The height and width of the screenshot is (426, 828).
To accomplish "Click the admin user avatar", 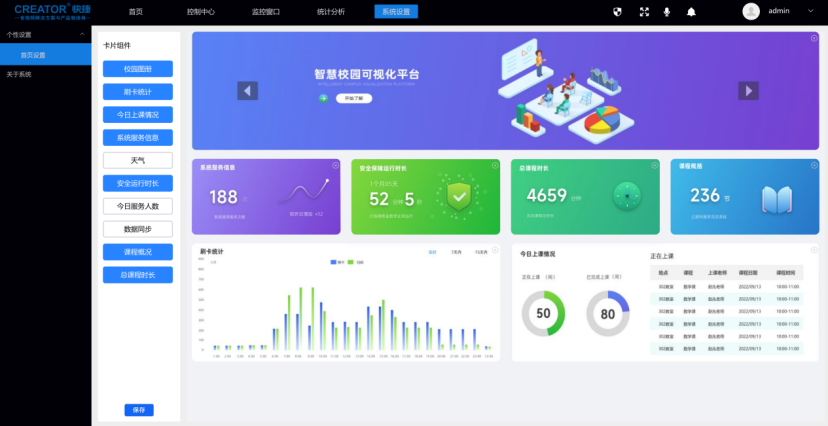I will tap(751, 11).
